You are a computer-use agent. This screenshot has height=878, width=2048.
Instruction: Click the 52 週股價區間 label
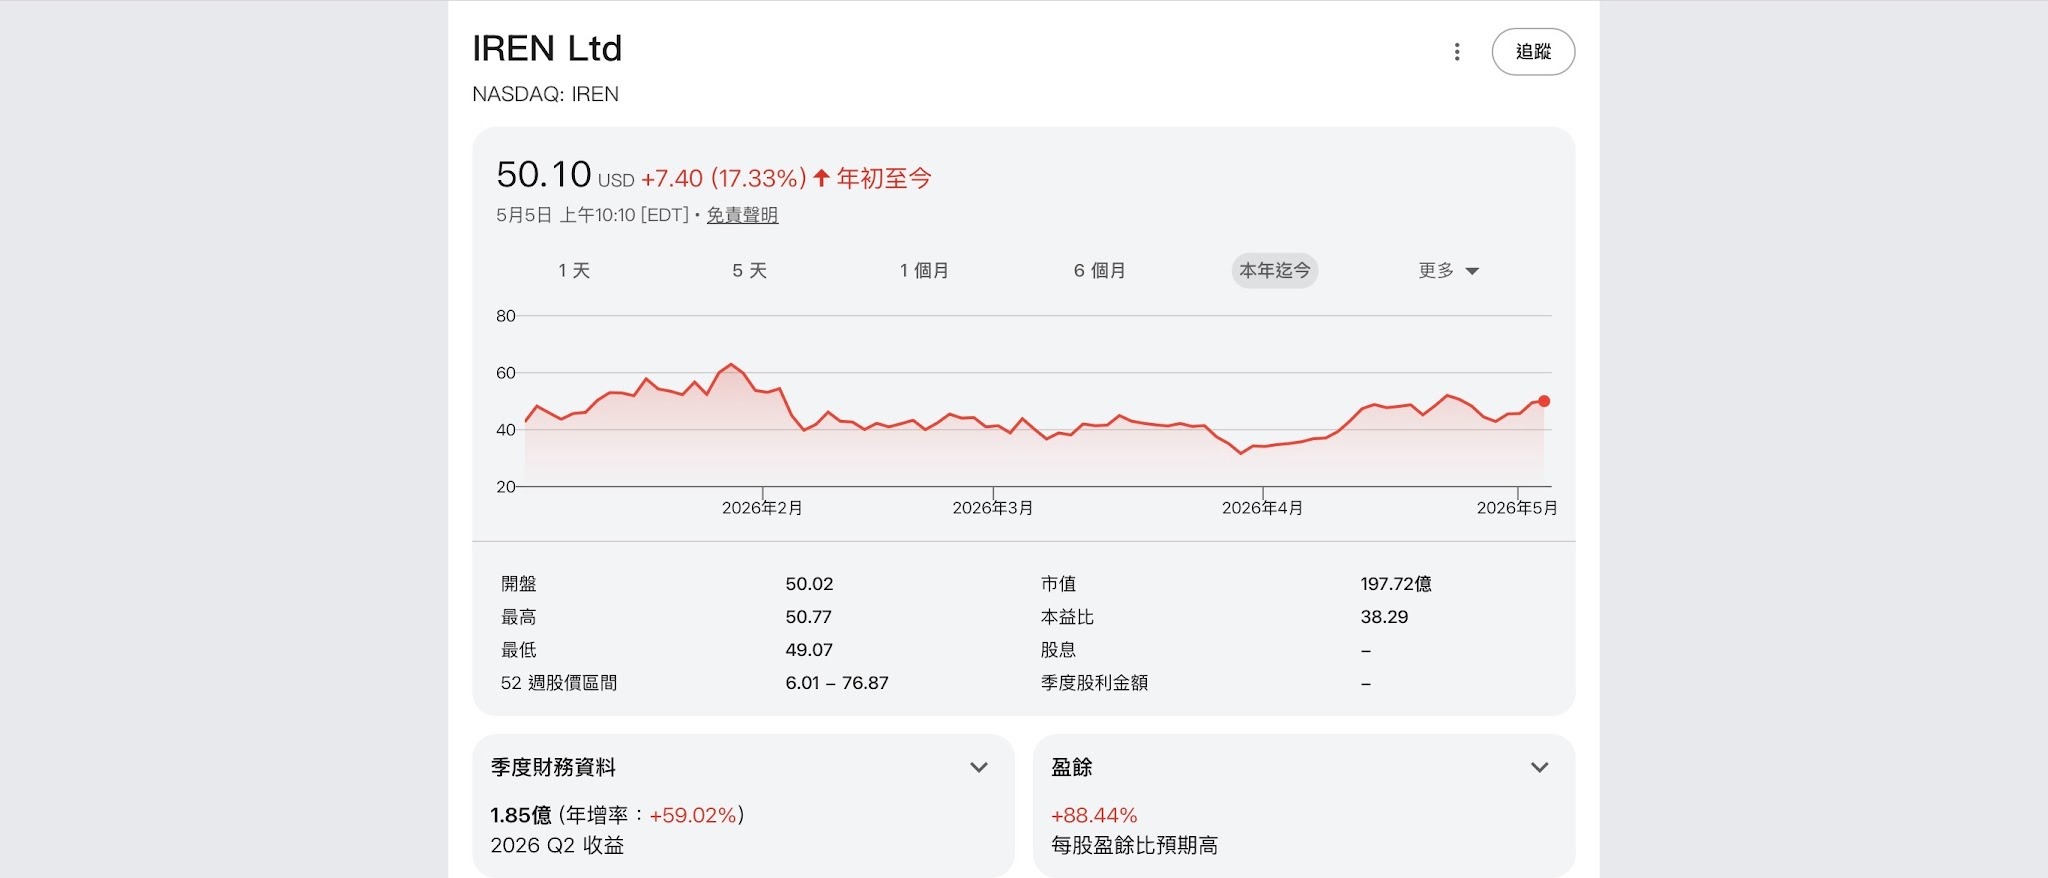click(559, 683)
